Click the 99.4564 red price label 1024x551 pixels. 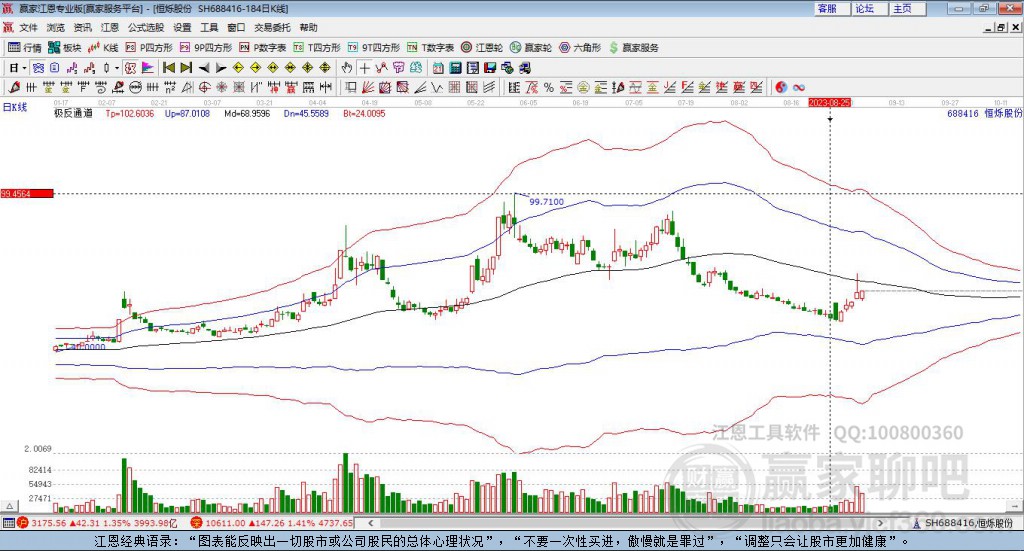click(27, 194)
